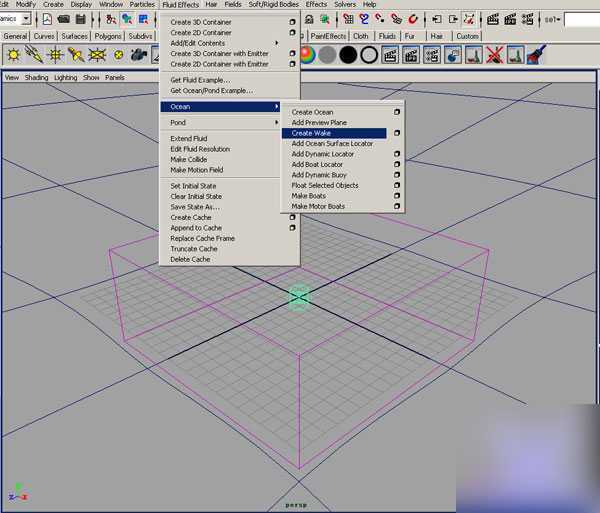Expand the Ocean submenu
600x513 pixels.
click(220, 107)
